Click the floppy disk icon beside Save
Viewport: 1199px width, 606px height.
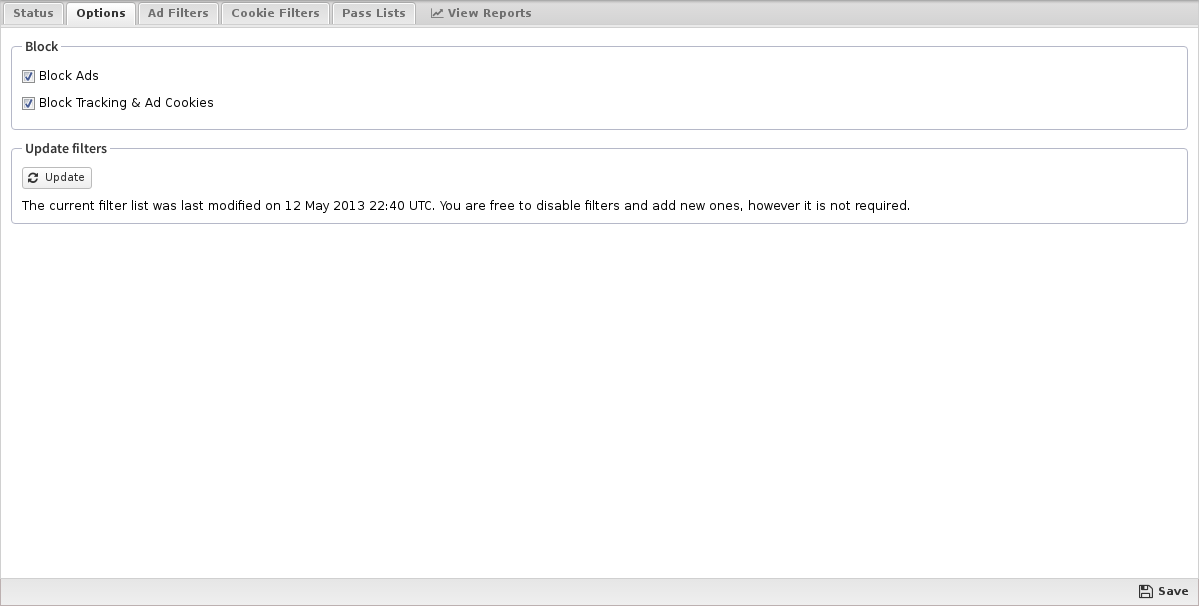click(1146, 591)
